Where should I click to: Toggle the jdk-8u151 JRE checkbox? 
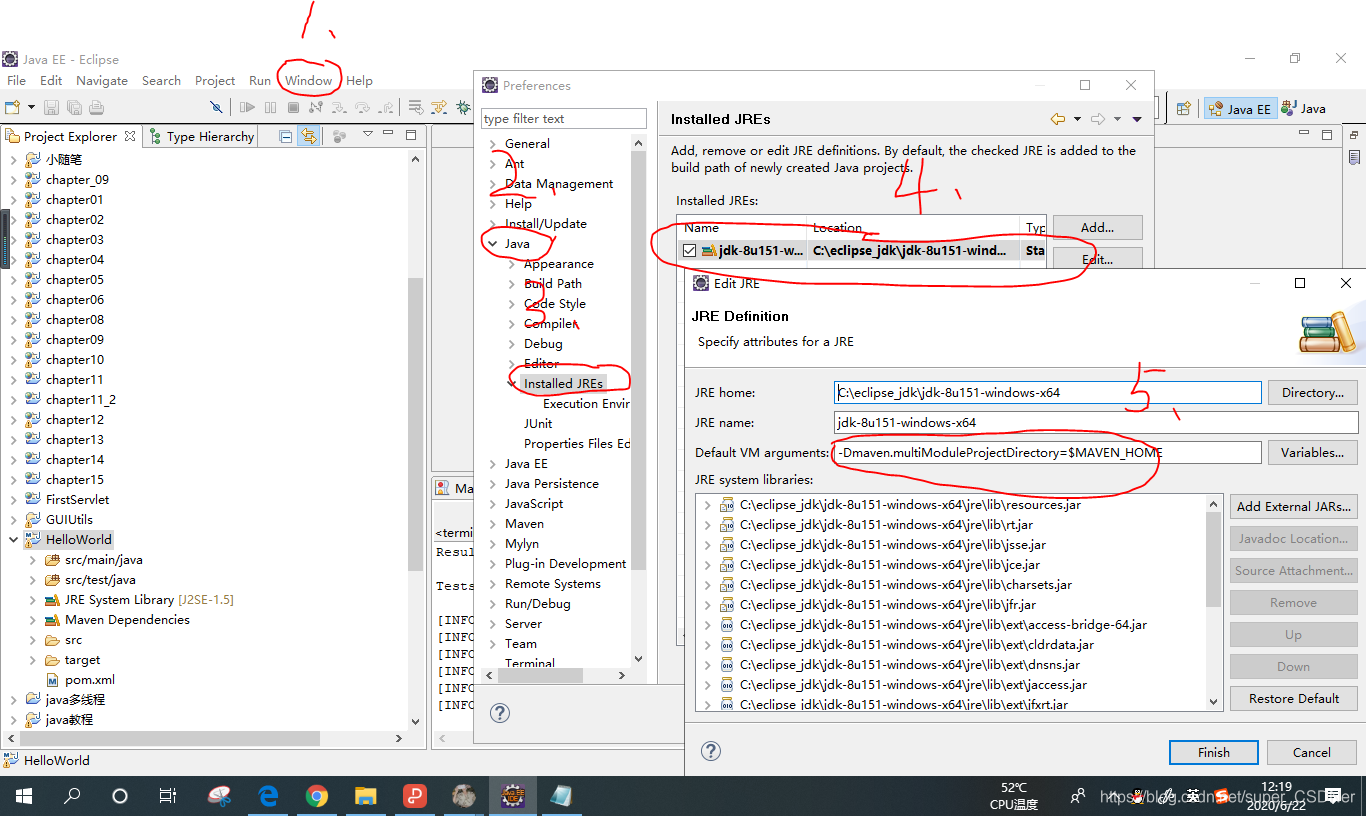[x=689, y=251]
